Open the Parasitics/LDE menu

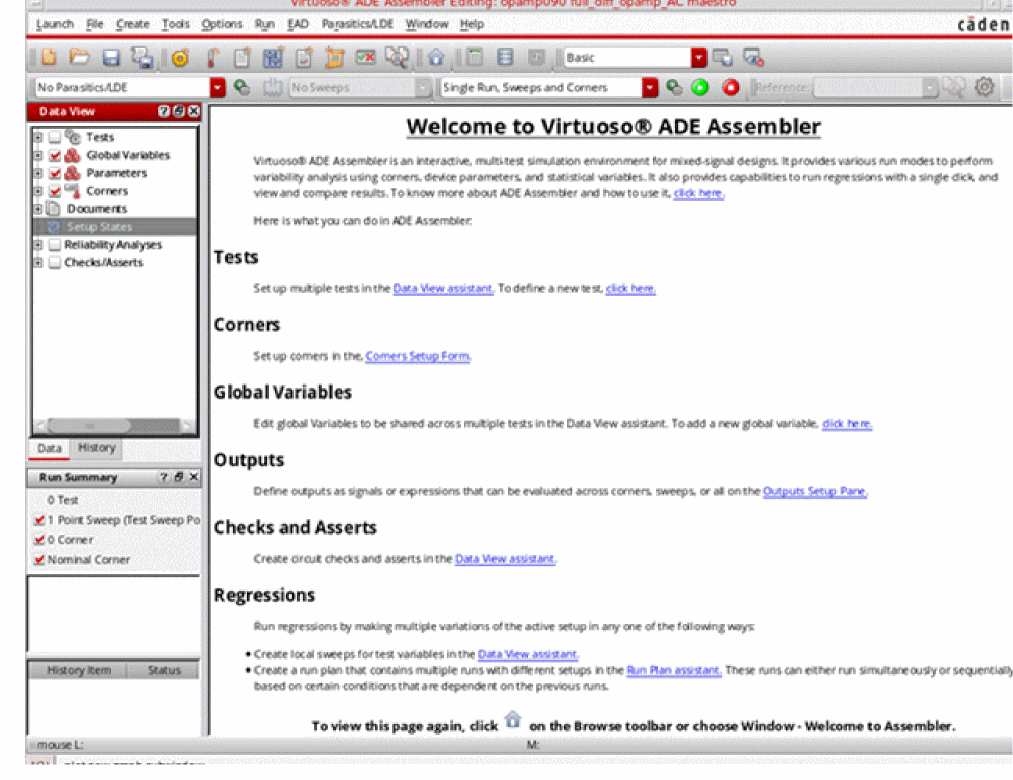(357, 24)
